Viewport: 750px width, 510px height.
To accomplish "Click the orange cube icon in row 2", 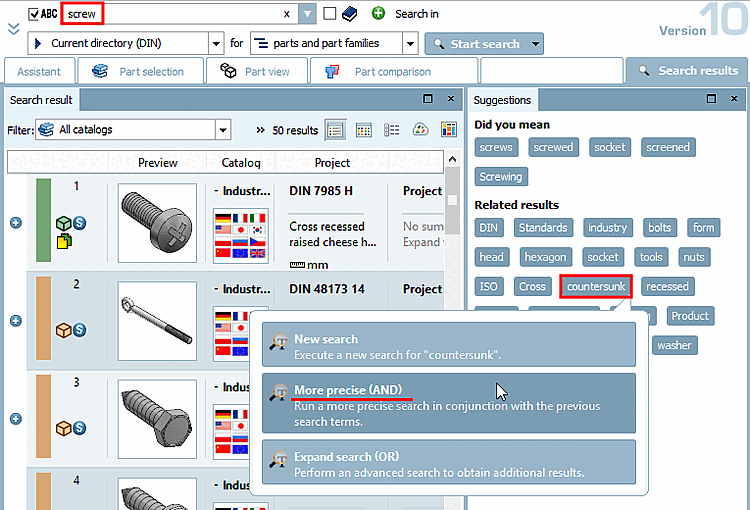I will coord(63,330).
